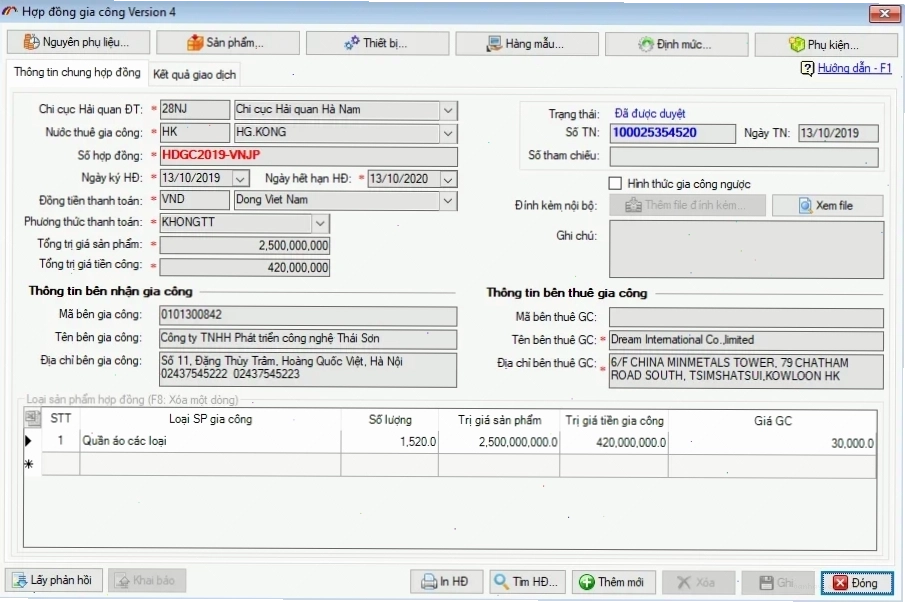Viewport: 905px width, 603px height.
Task: Click the In HĐ printer icon
Action: click(429, 582)
